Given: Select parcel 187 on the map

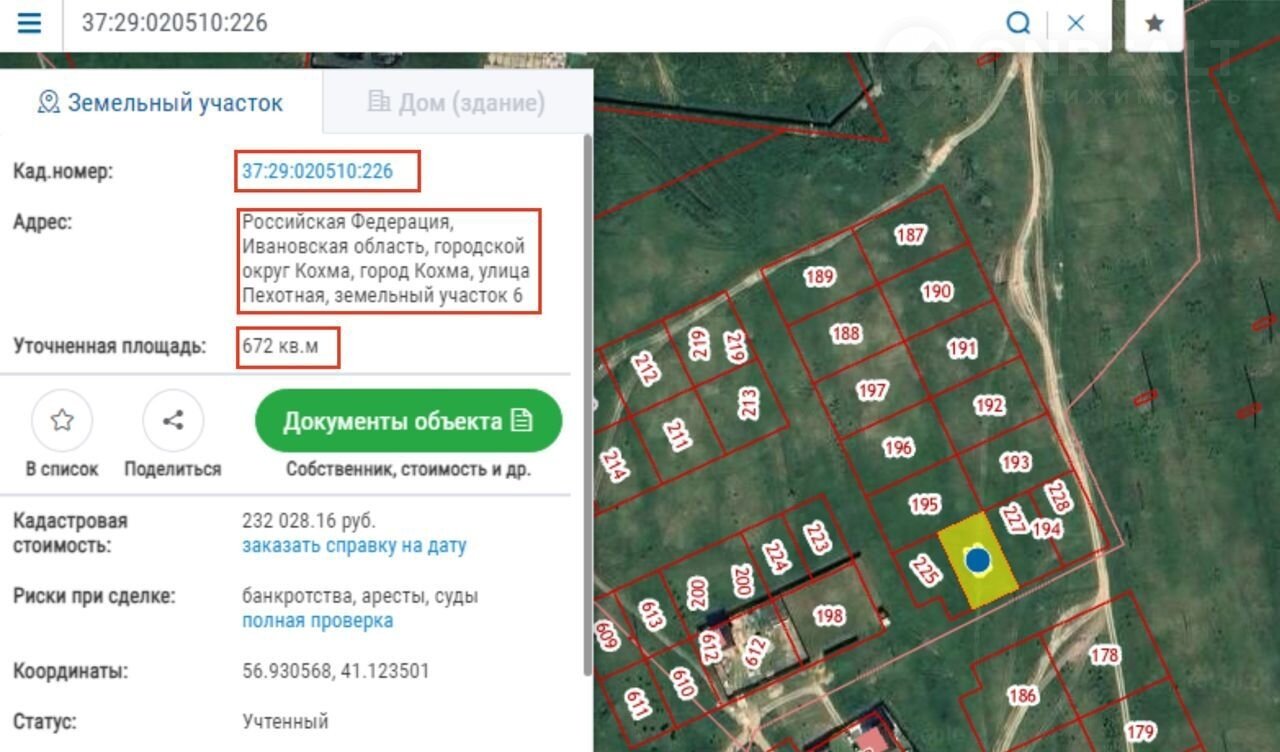Looking at the screenshot, I should pyautogui.click(x=910, y=235).
